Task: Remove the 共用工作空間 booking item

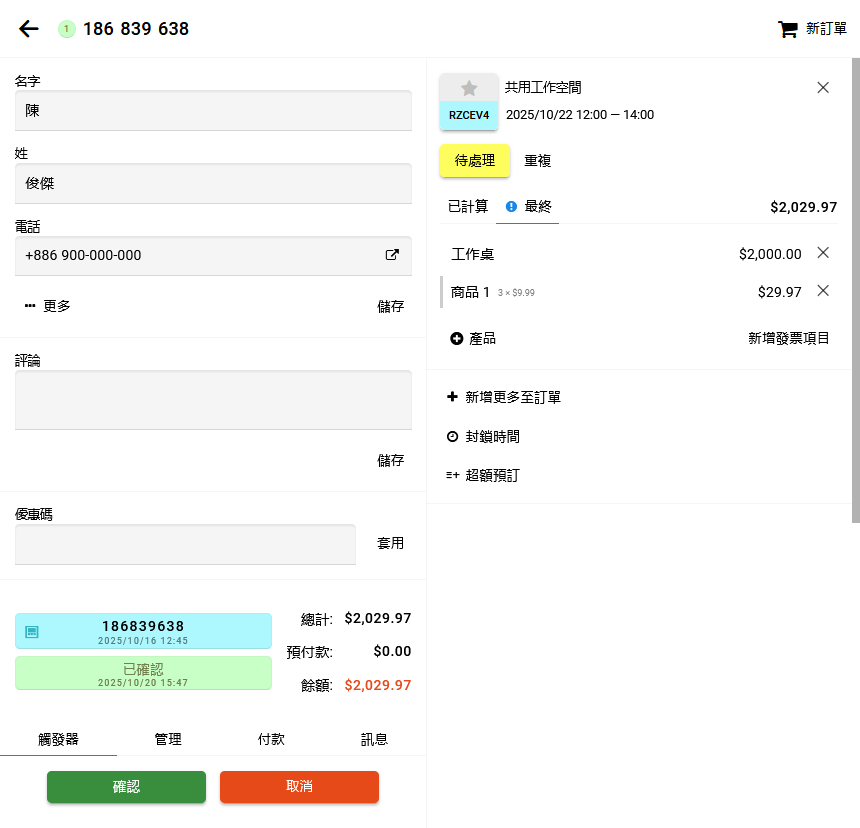Action: point(823,88)
